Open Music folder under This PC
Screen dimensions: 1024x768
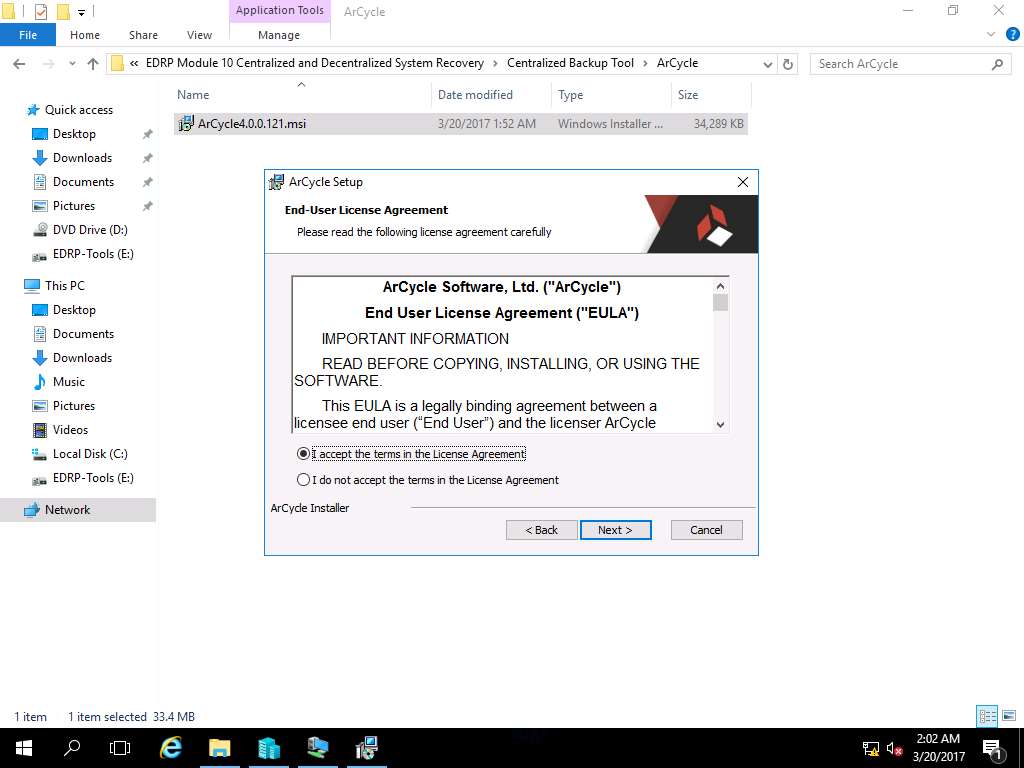click(x=69, y=382)
